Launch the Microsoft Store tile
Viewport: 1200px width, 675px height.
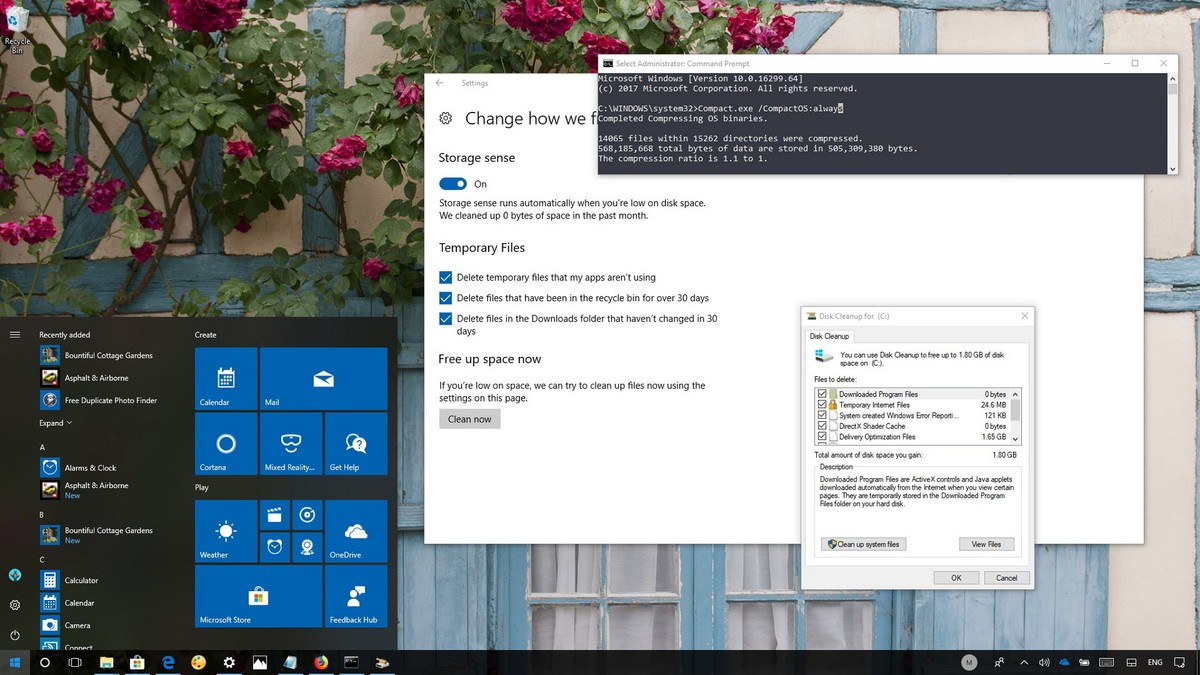click(258, 596)
